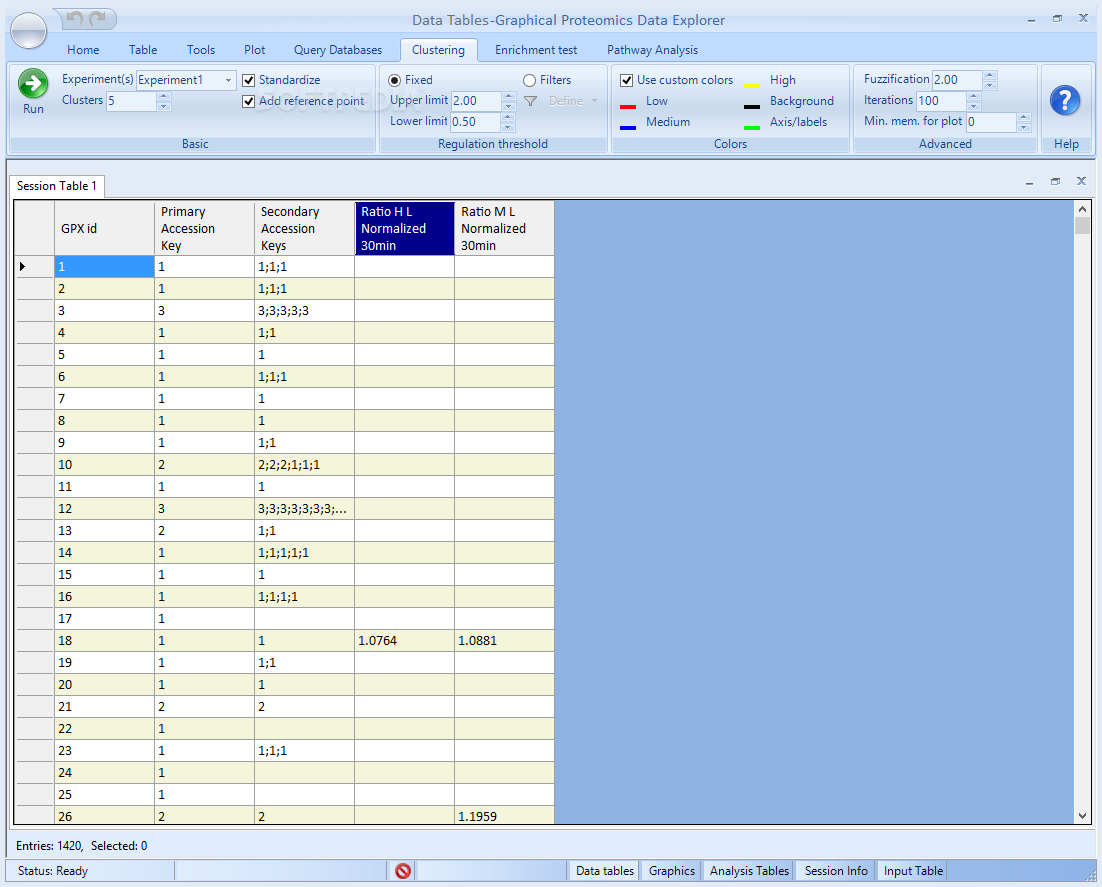Select Ratio H L Normalized 30min column header
This screenshot has height=887, width=1102.
(x=404, y=228)
